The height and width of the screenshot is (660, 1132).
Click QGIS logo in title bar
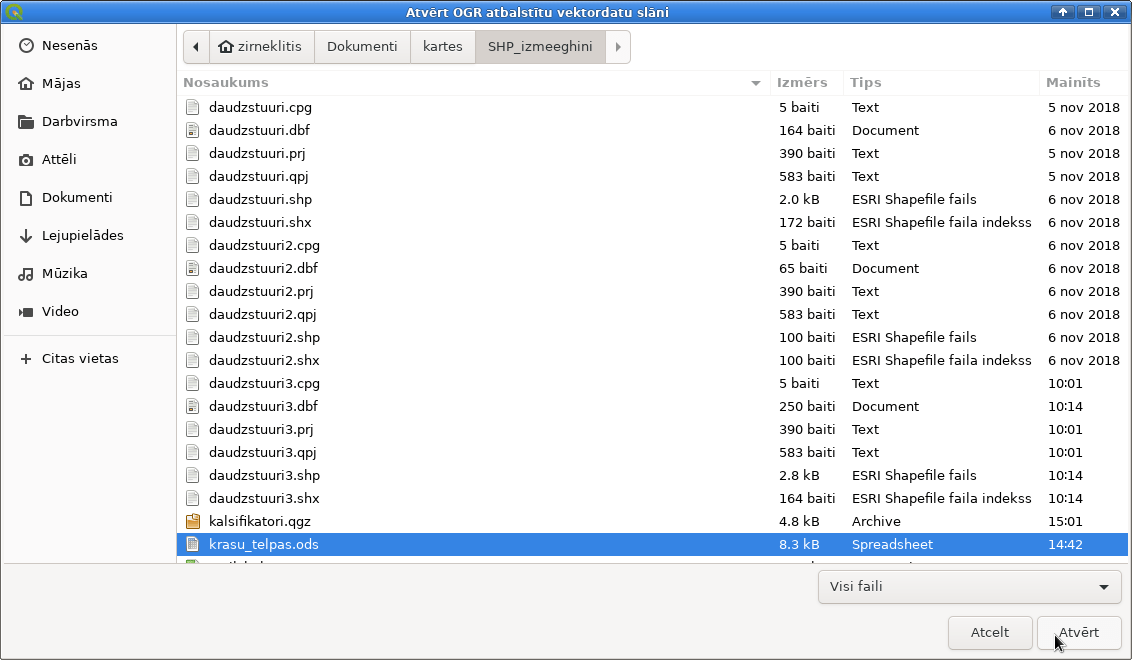(x=14, y=12)
